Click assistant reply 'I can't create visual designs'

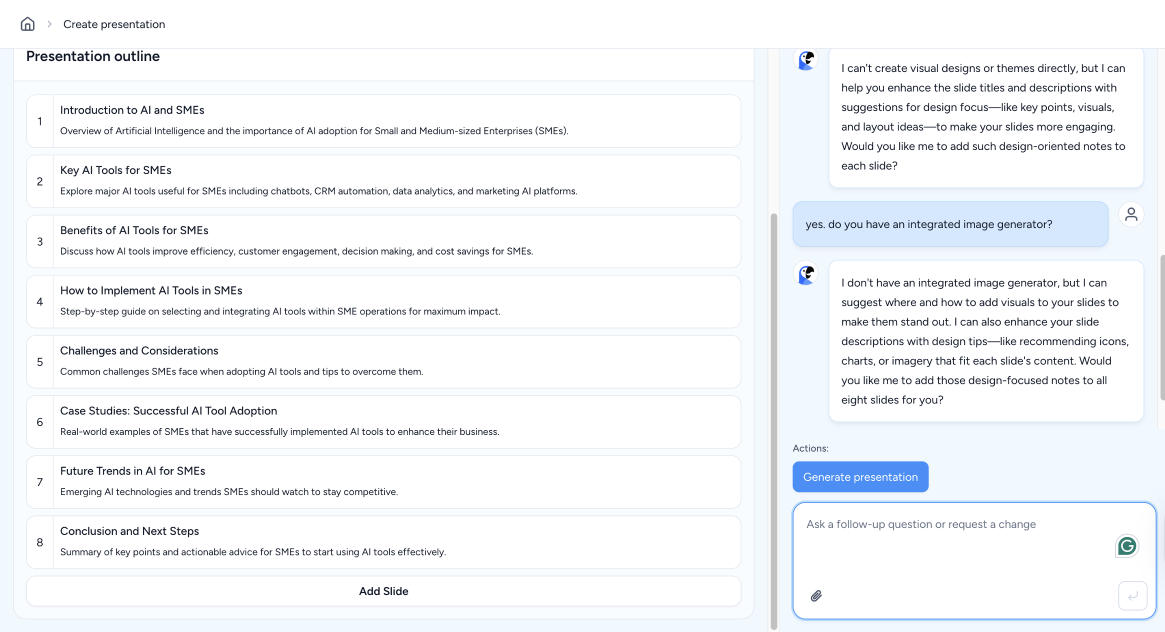click(x=986, y=117)
